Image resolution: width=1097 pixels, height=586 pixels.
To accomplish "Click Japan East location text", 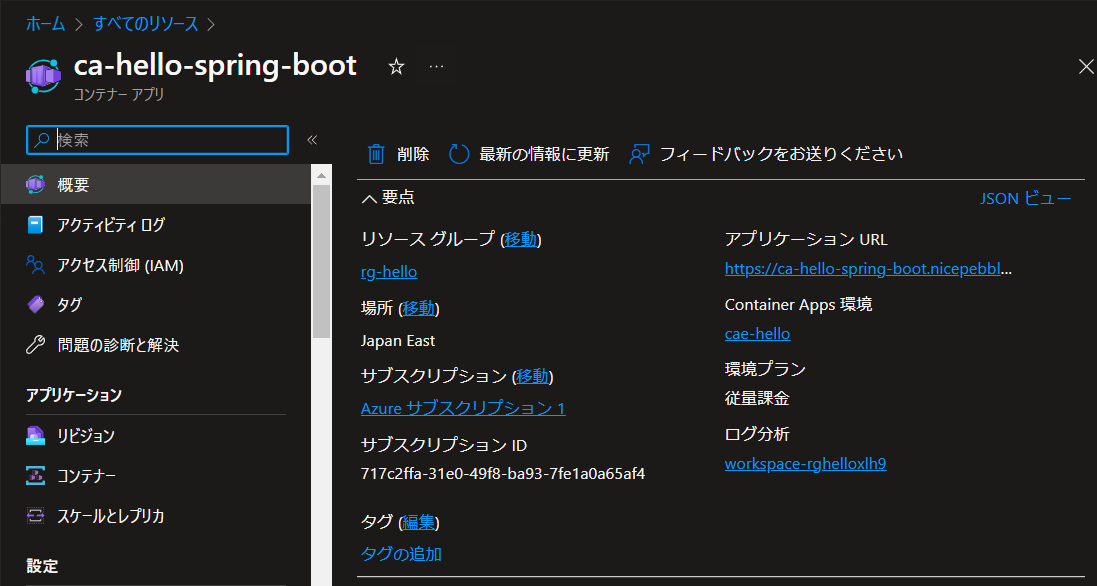I will click(x=398, y=341).
